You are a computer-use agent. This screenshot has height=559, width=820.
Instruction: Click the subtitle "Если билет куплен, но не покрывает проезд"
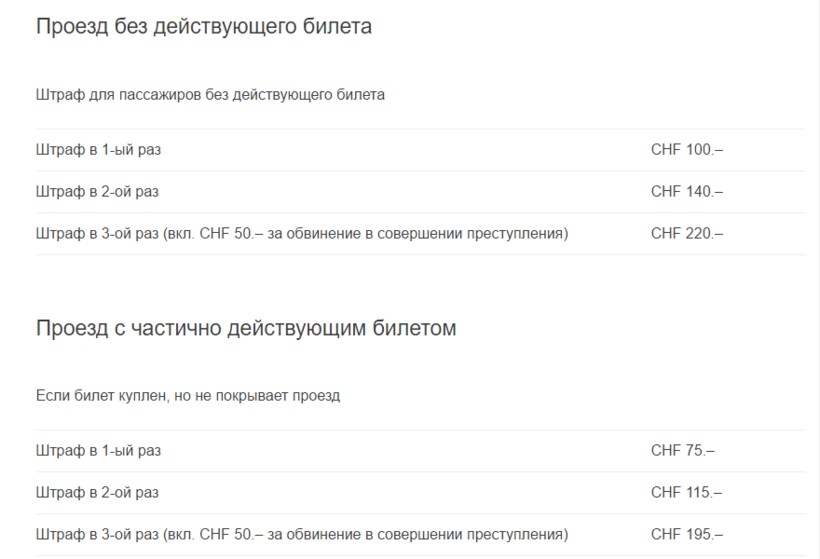coord(188,396)
